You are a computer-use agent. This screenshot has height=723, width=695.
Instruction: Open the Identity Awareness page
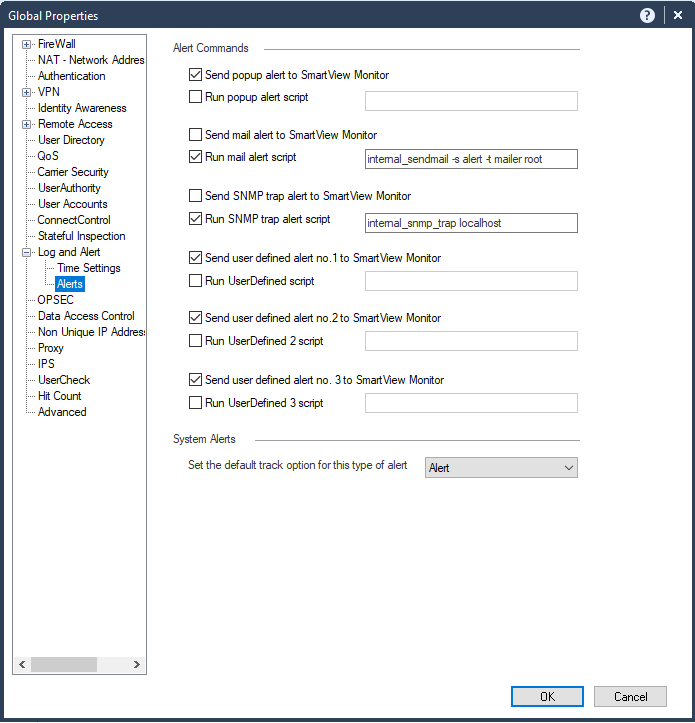click(x=82, y=108)
